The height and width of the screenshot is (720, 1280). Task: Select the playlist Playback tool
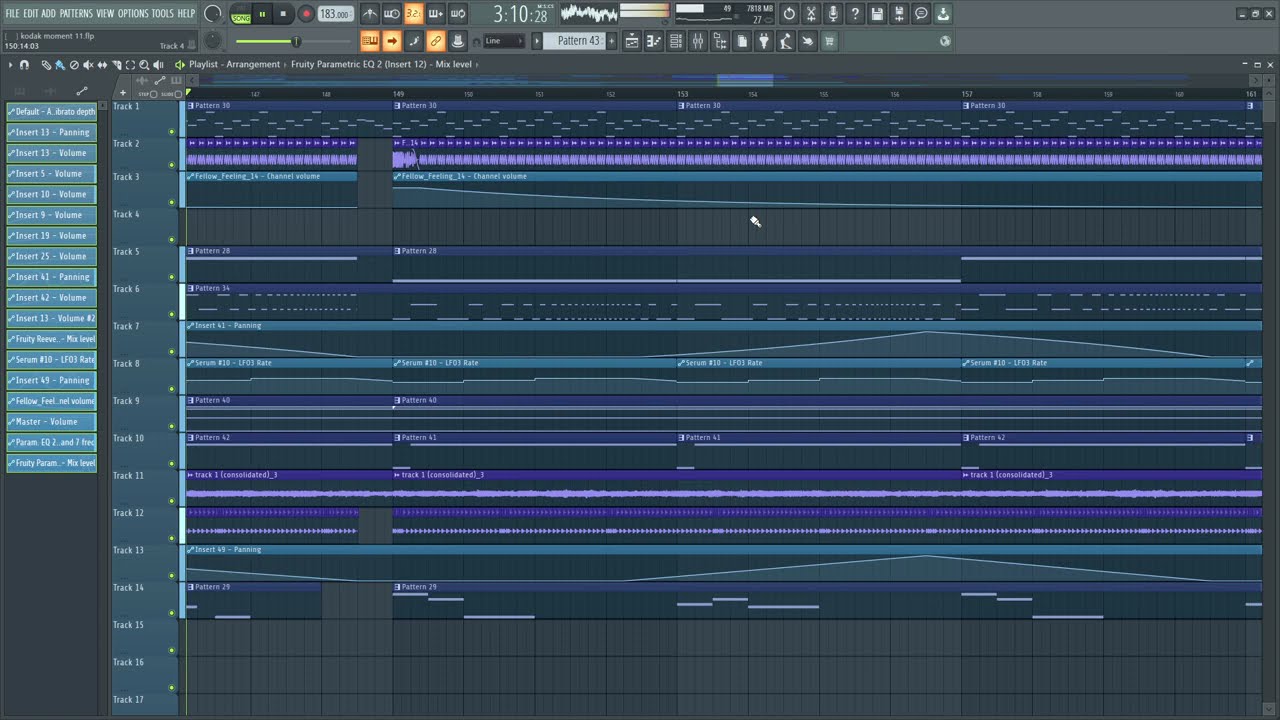[158, 64]
